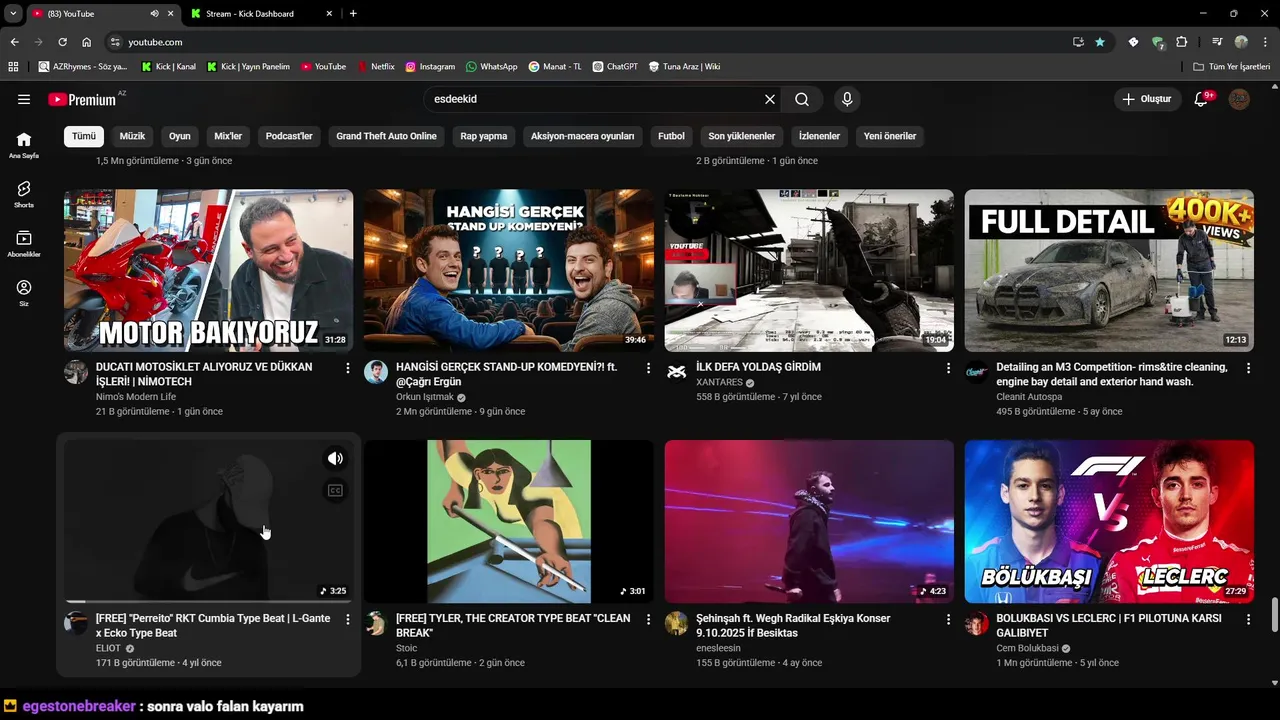Select the İzlenenler filter chip
The width and height of the screenshot is (1280, 720).
(820, 136)
